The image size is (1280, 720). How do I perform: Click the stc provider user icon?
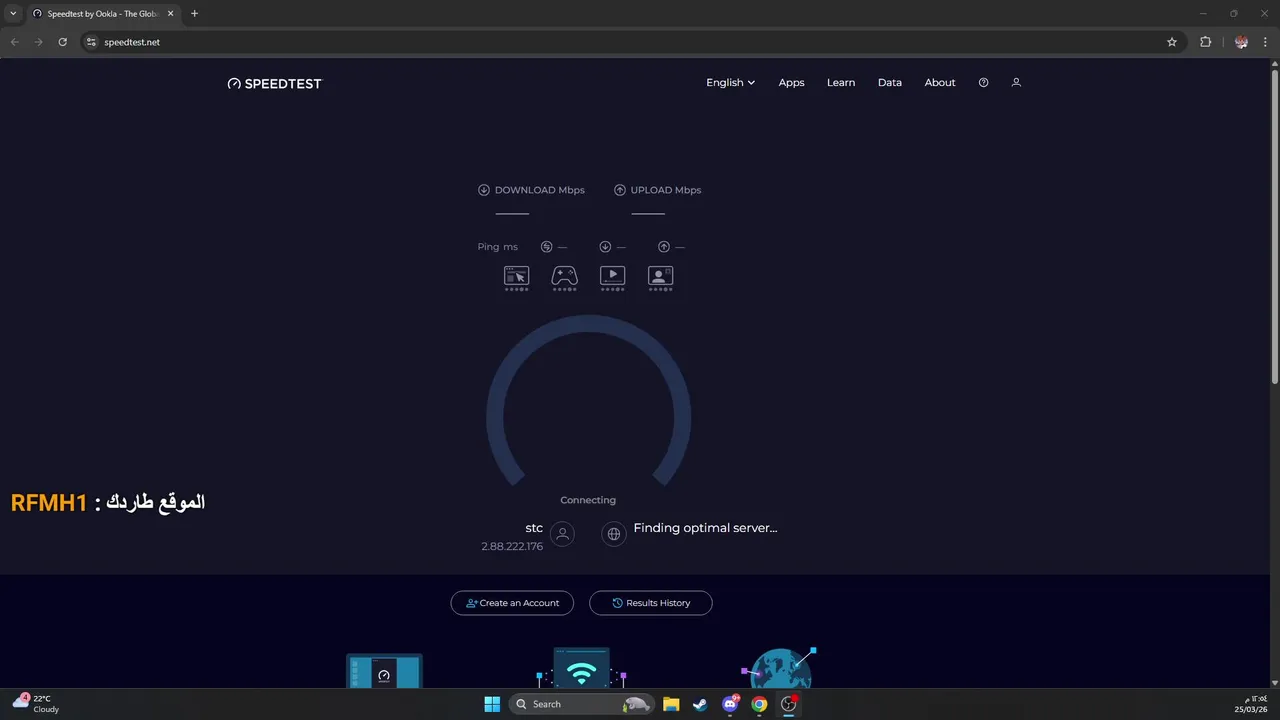click(563, 534)
